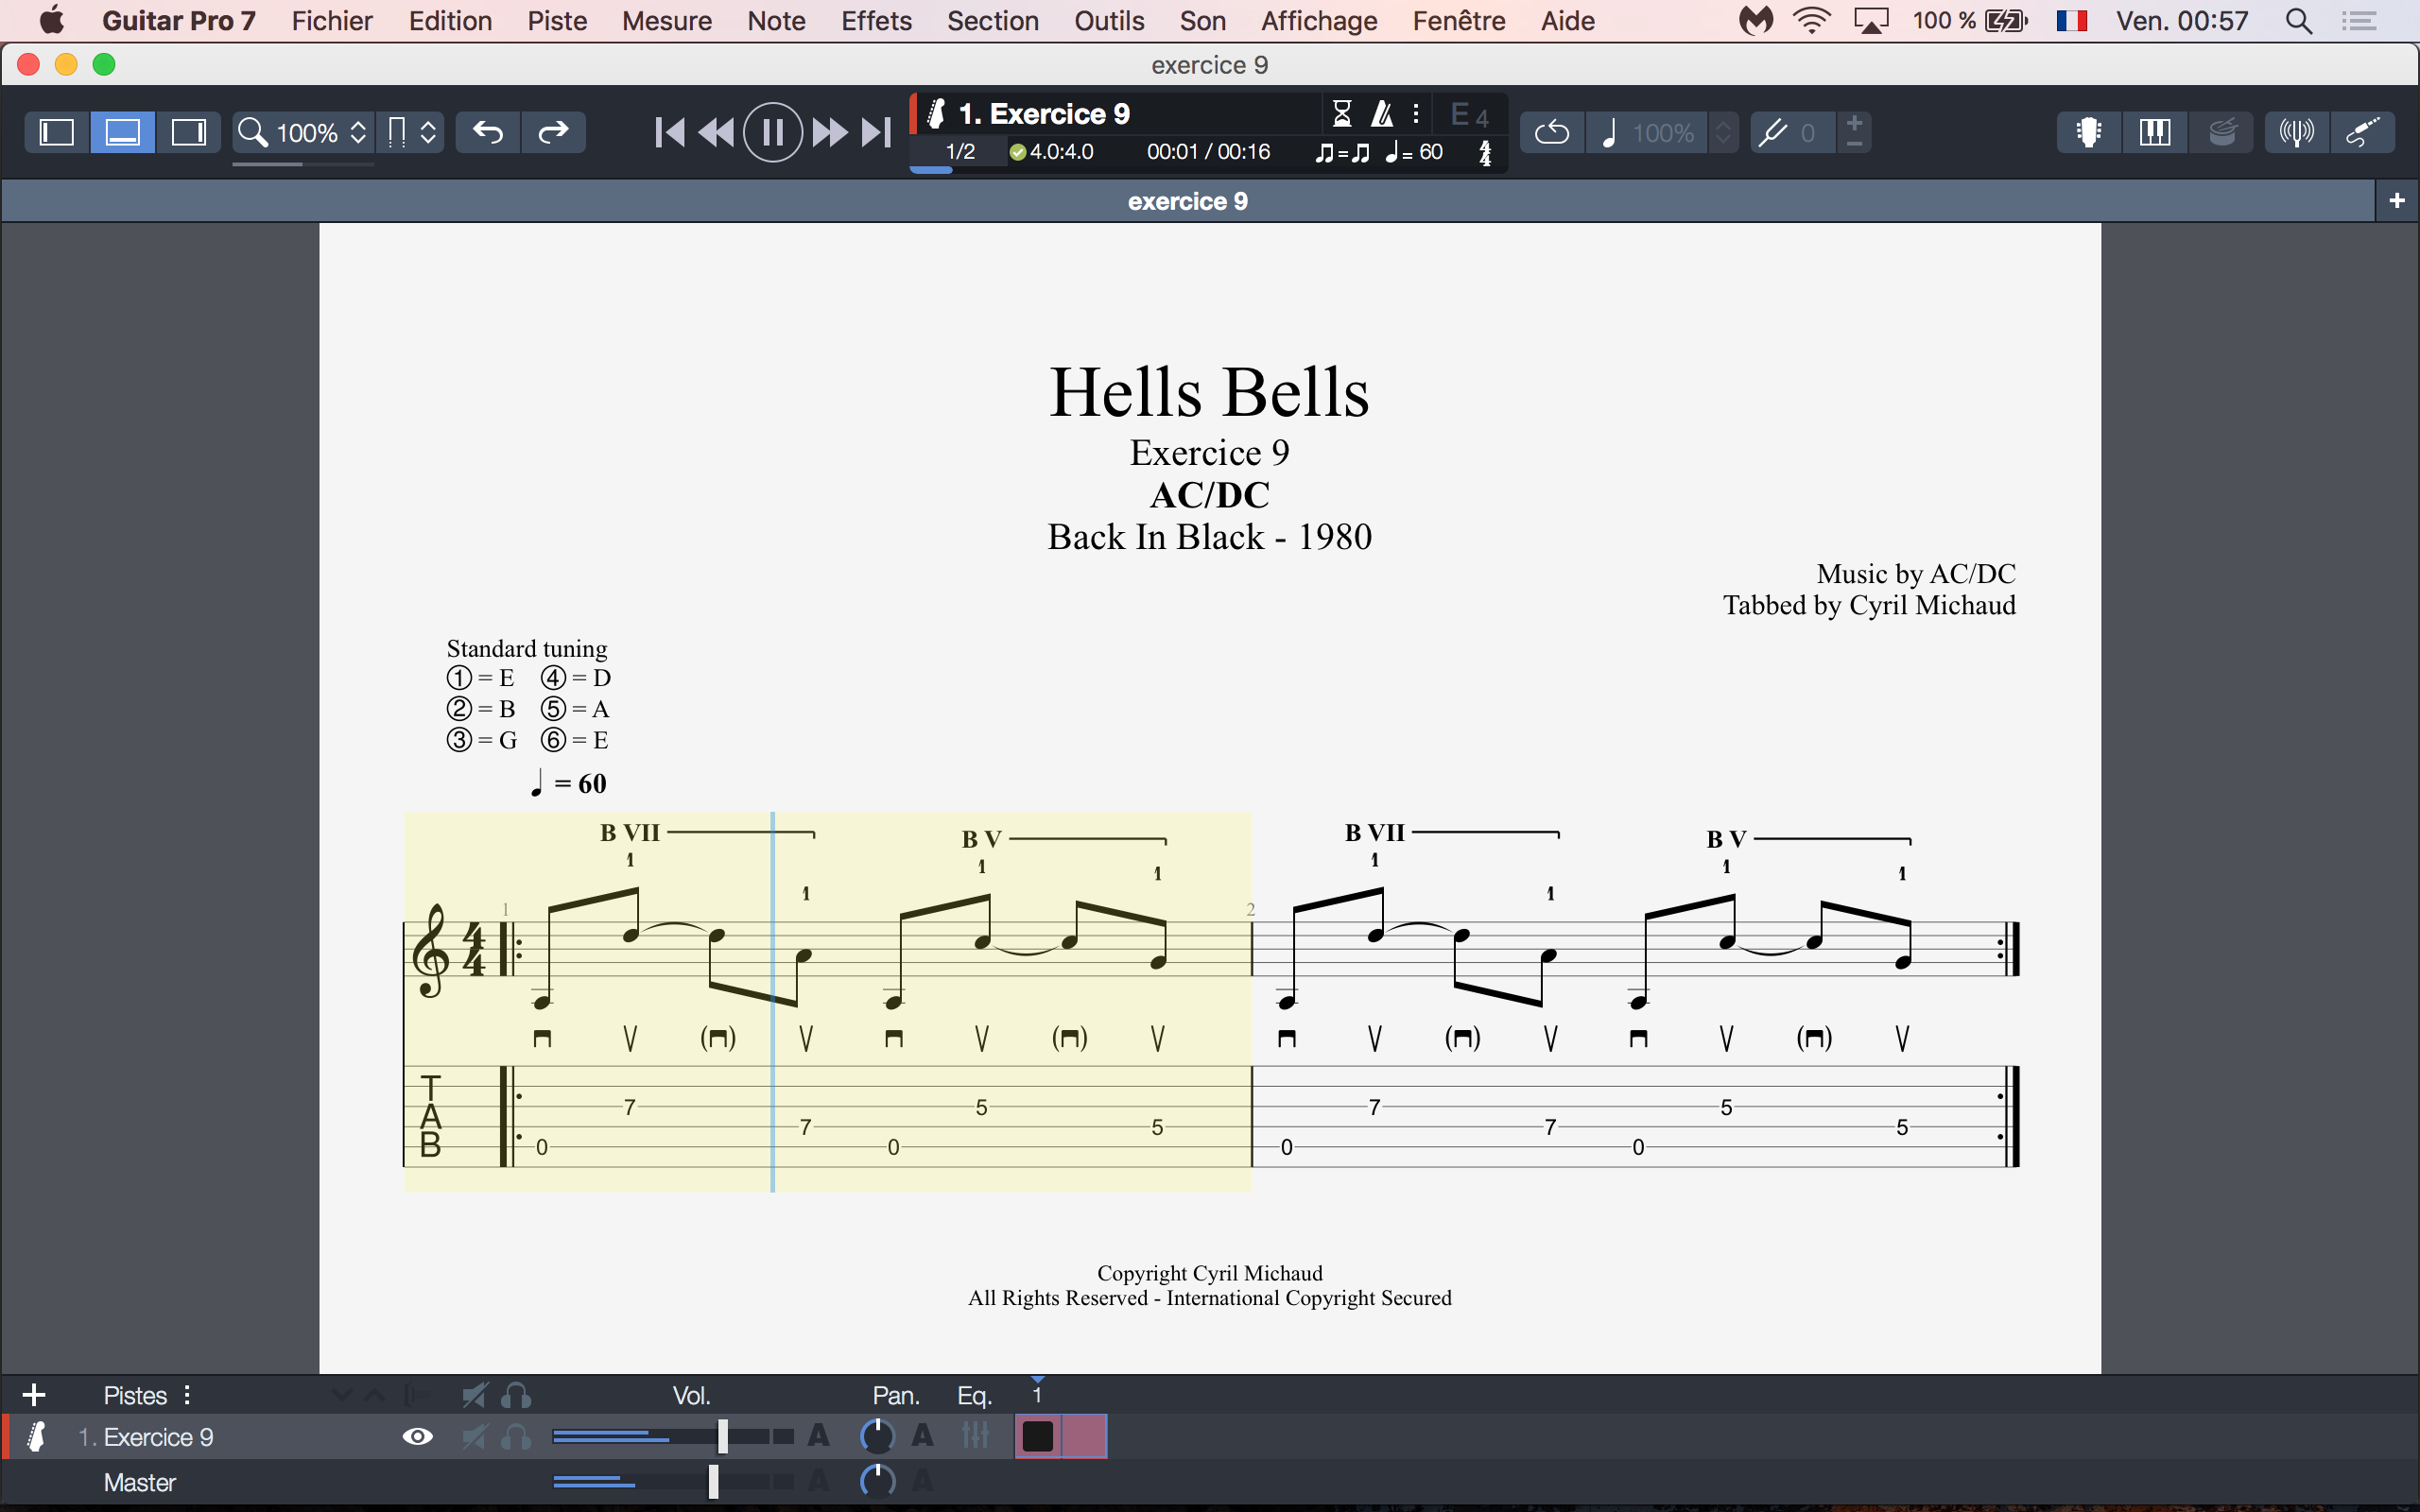Open the tuning fork transpose tool

click(1773, 132)
